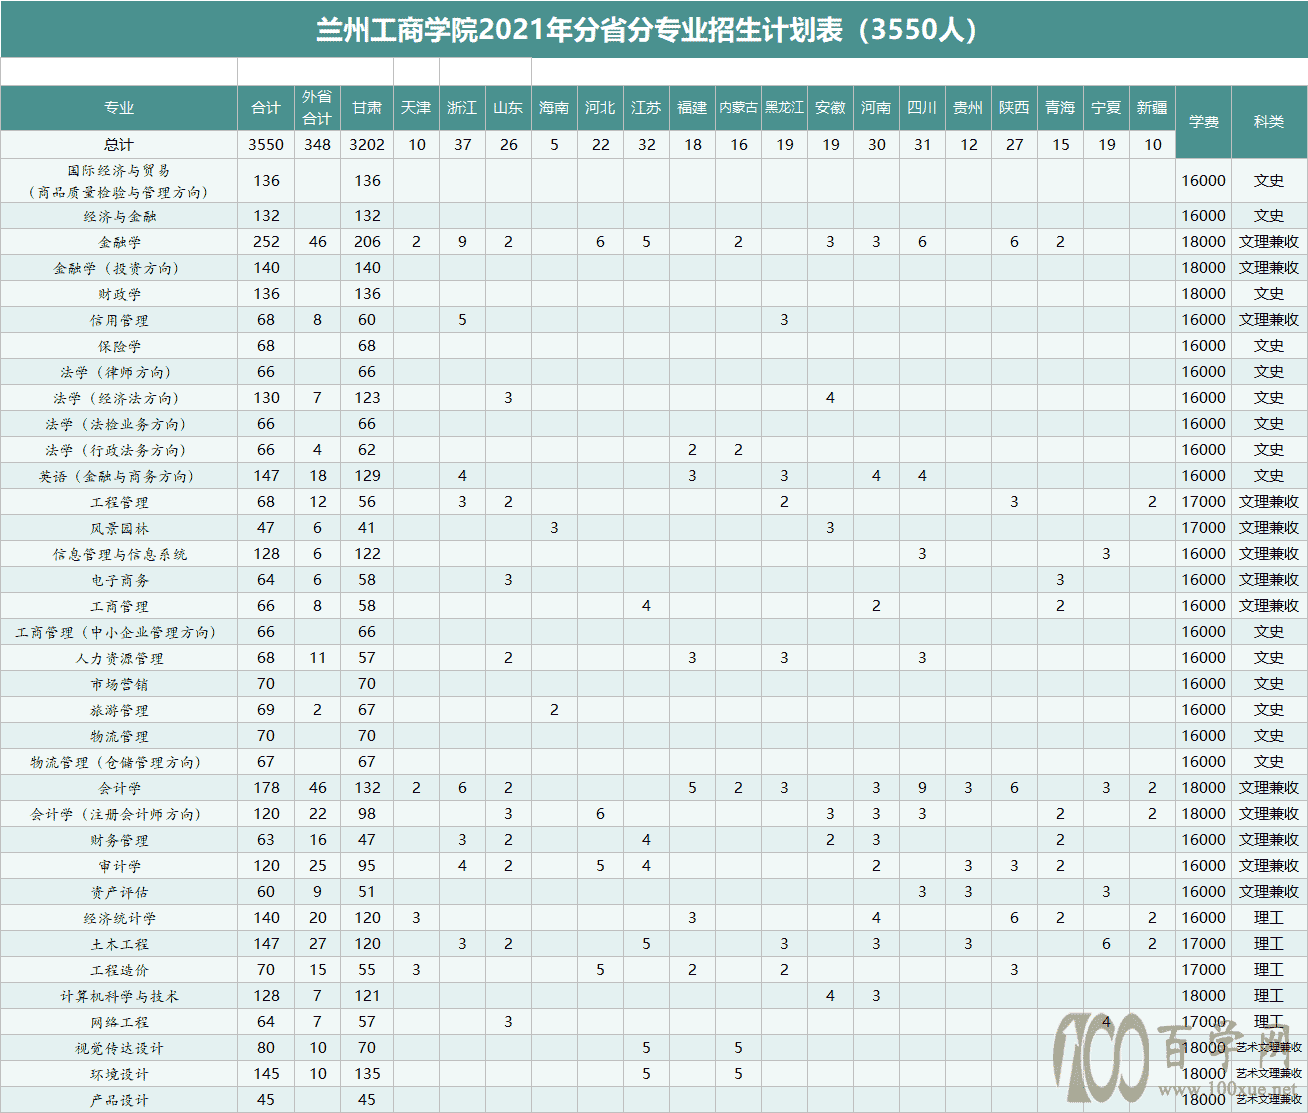Select the 经济统计学 row label
Viewport: 1308px width, 1113px height.
point(119,918)
